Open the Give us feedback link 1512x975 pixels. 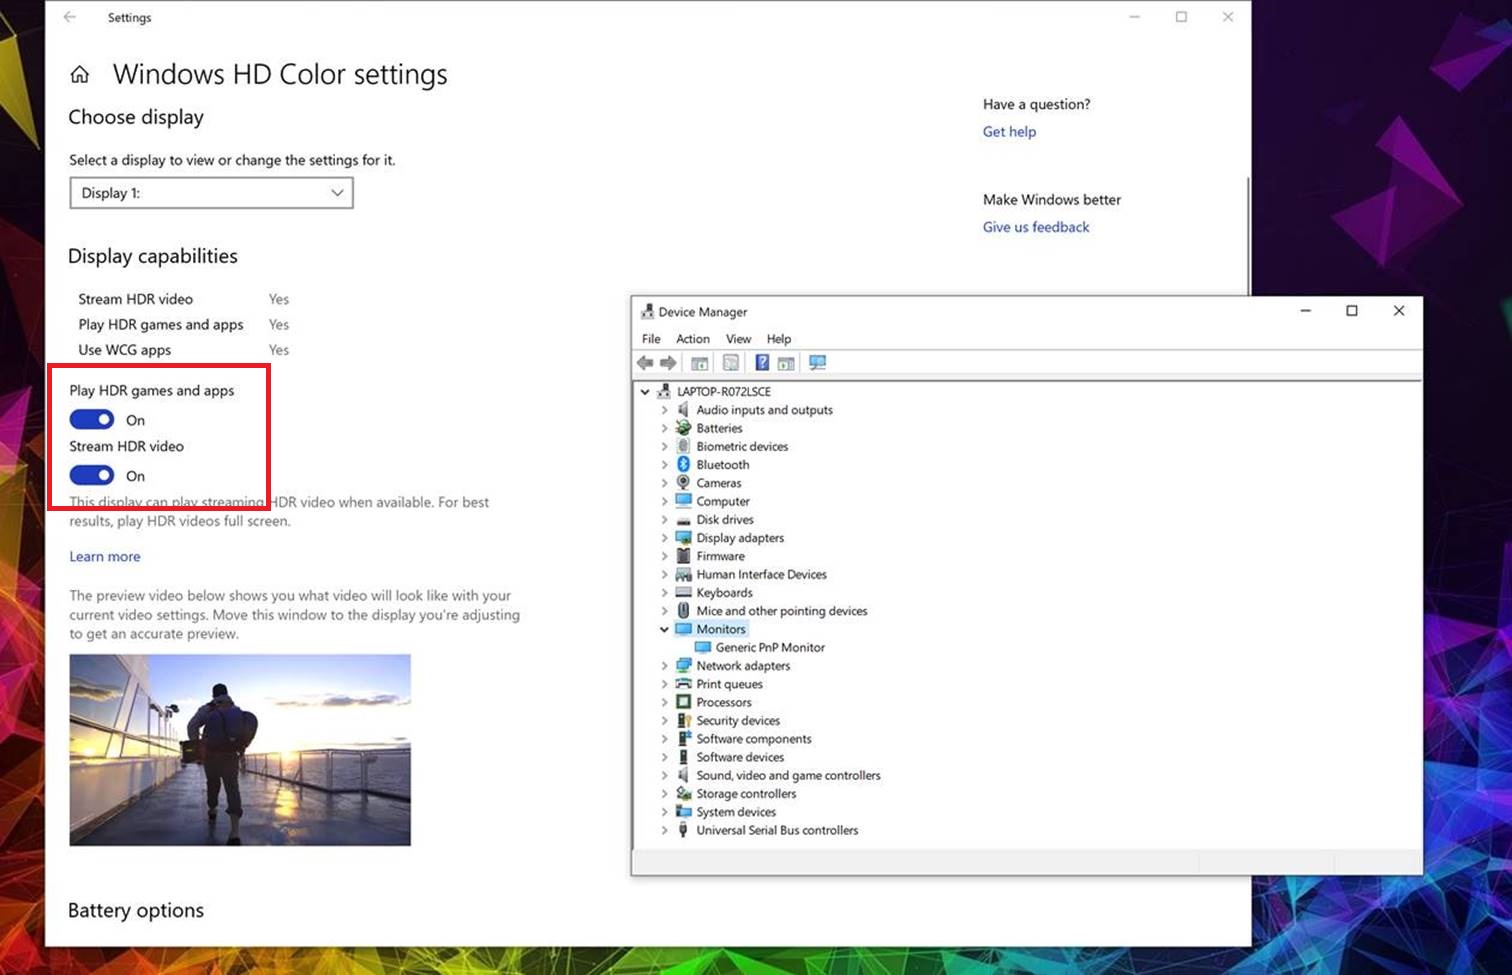click(x=1035, y=227)
